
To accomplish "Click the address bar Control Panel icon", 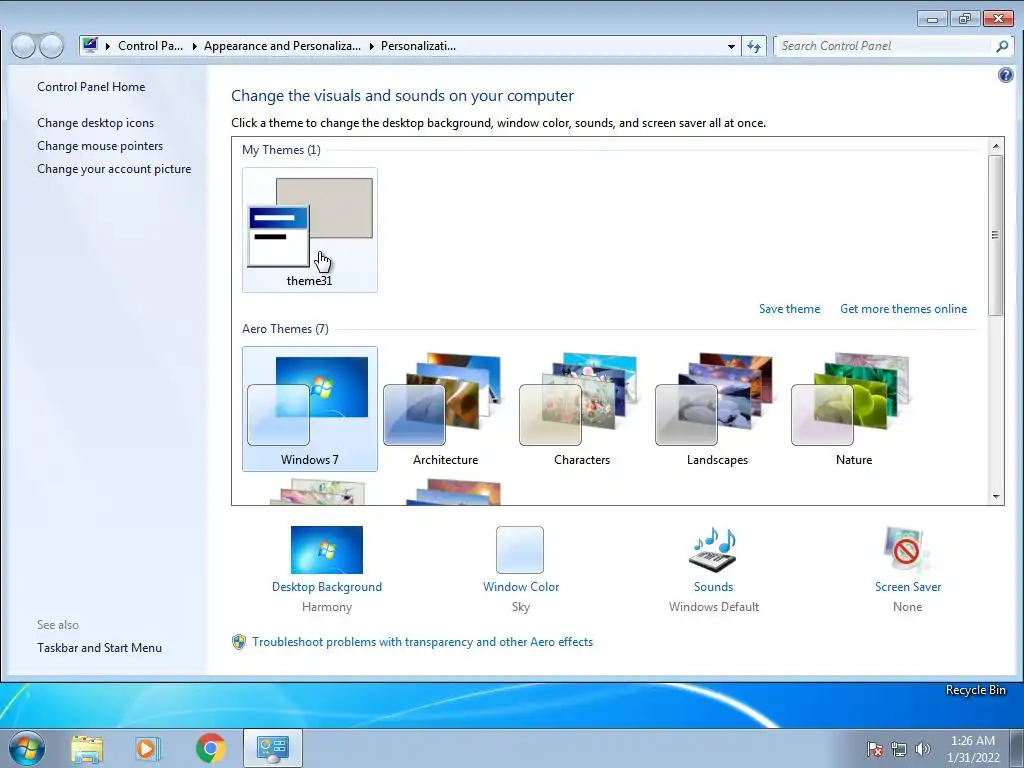I will click(90, 45).
